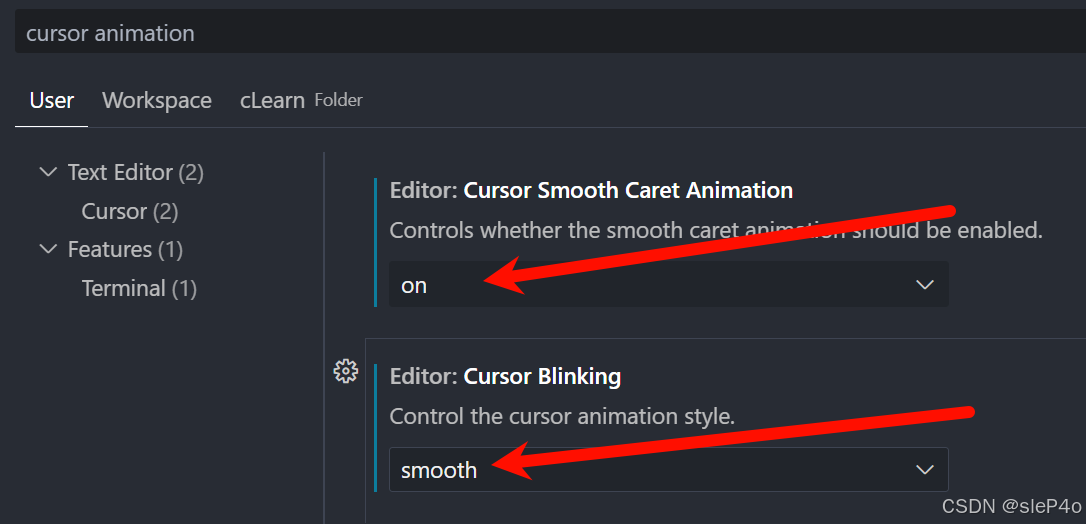The height and width of the screenshot is (524, 1086).
Task: Open the Cursor Smooth Caret Animation dropdown
Action: (x=668, y=284)
